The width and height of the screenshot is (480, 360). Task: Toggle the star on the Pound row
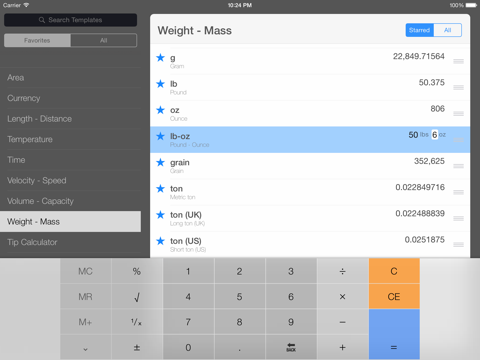[160, 84]
